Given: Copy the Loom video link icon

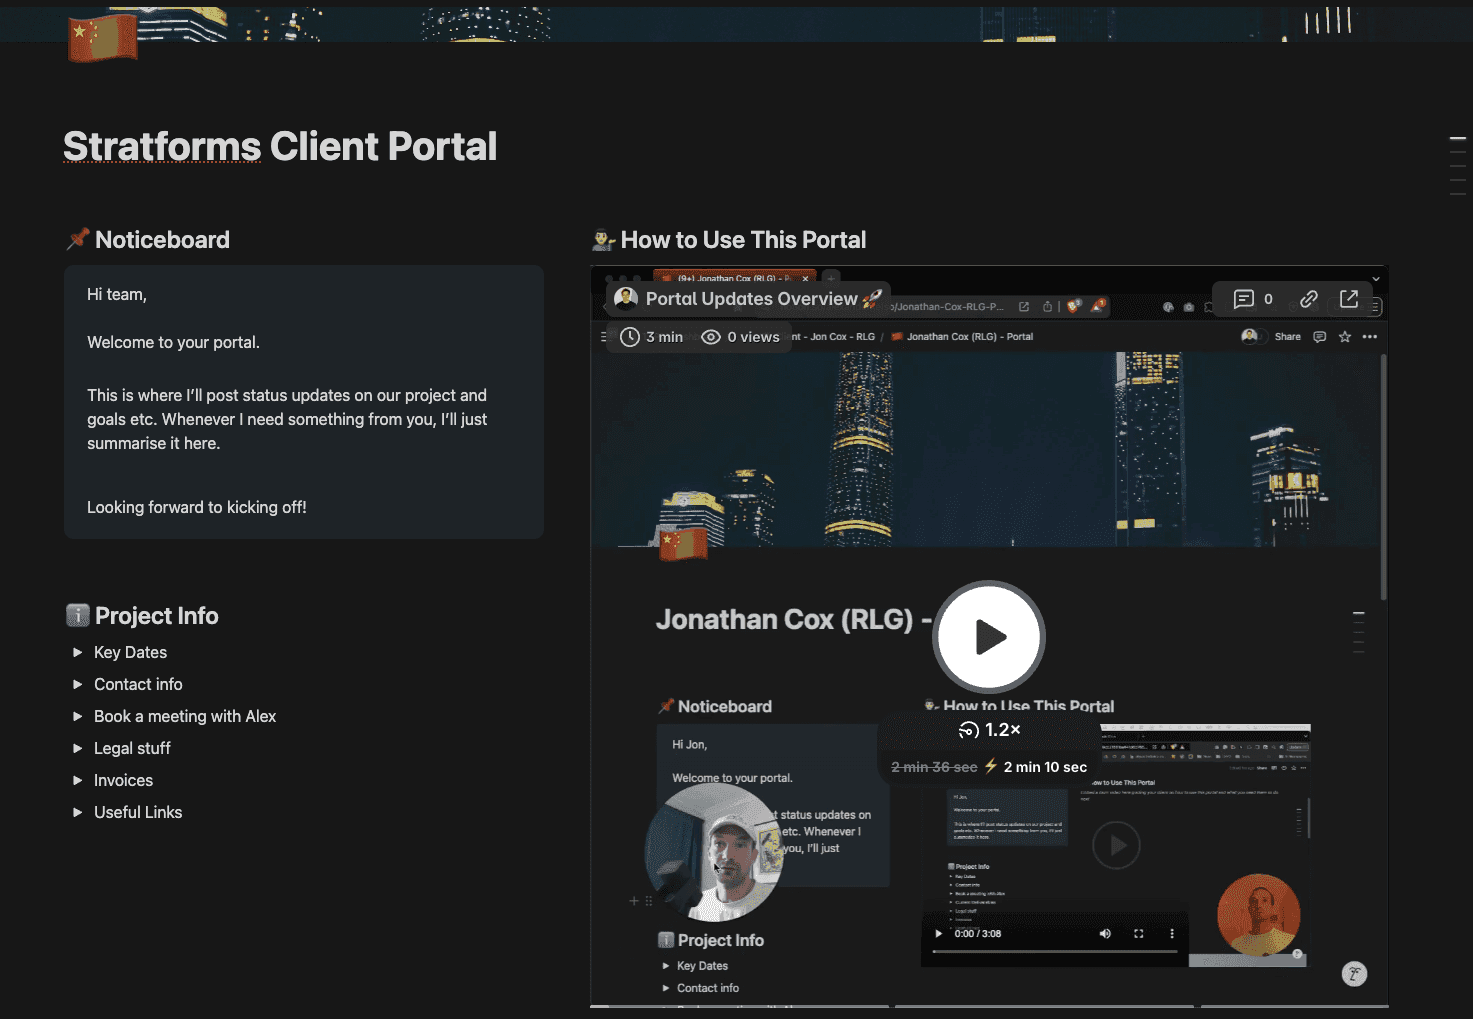Looking at the screenshot, I should (x=1308, y=299).
